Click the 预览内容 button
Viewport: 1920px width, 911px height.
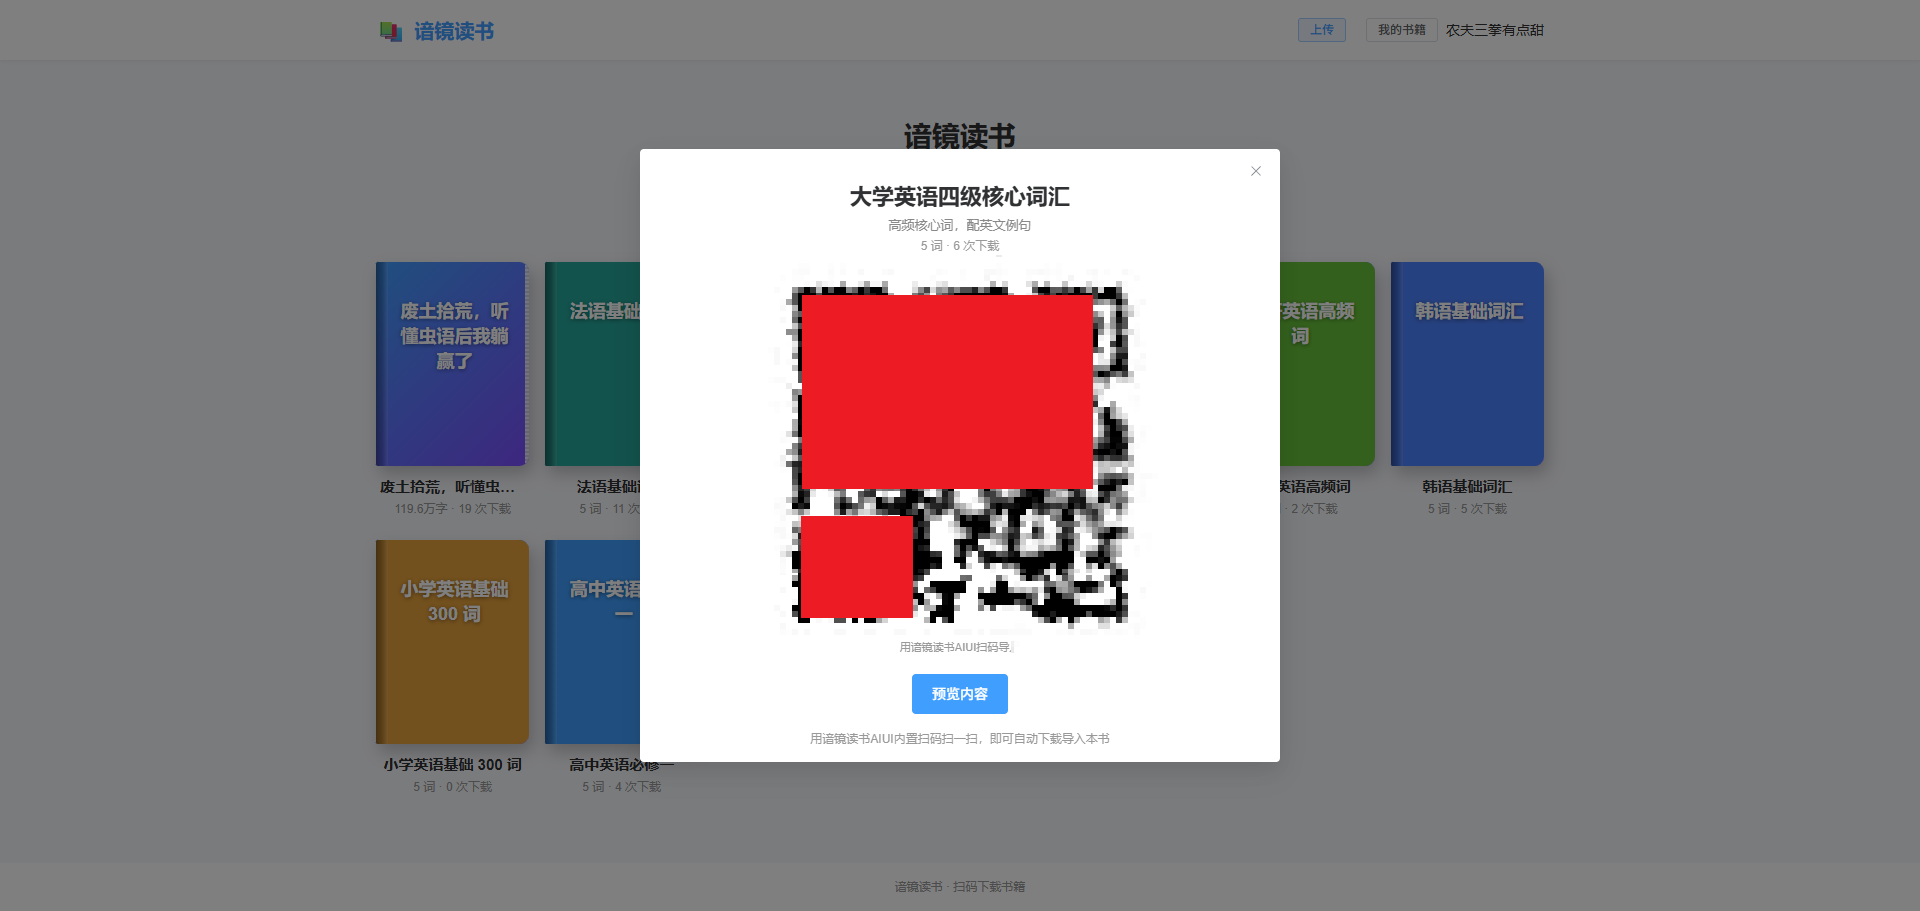[960, 694]
